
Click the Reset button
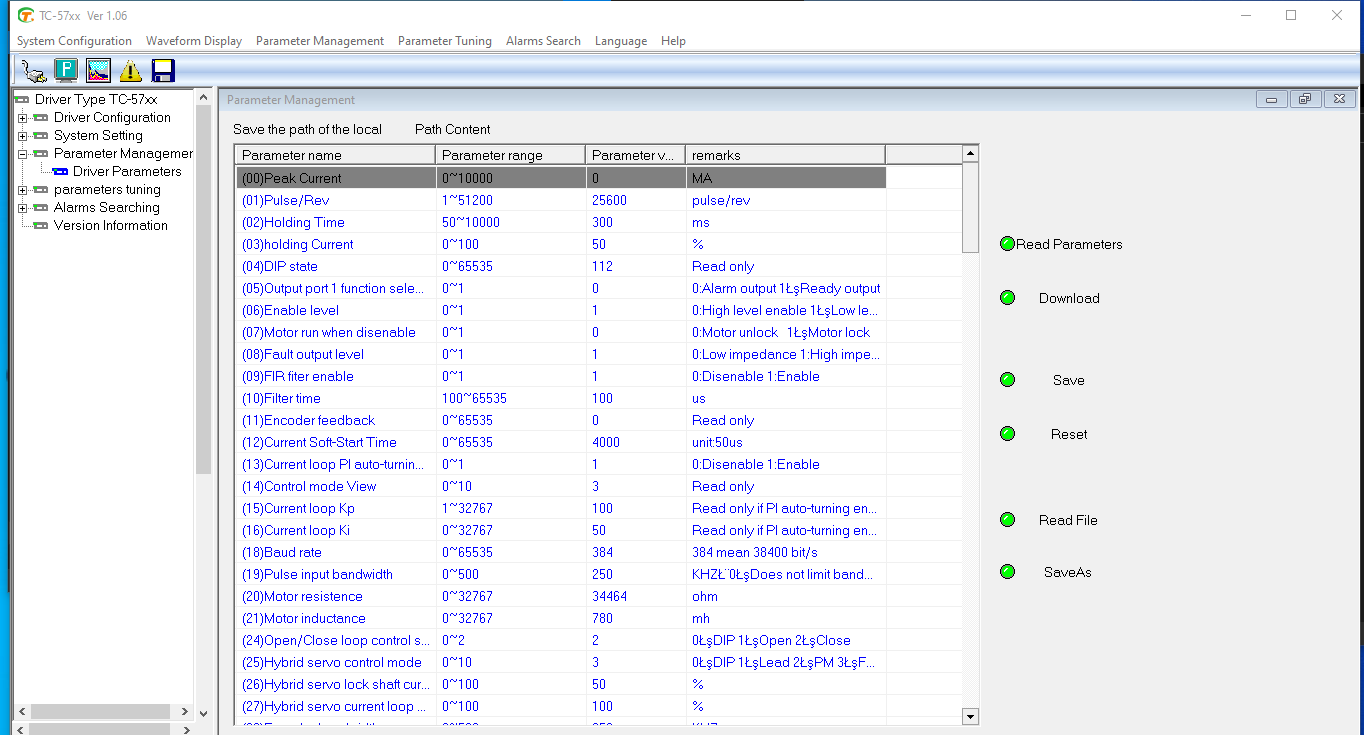(1069, 434)
